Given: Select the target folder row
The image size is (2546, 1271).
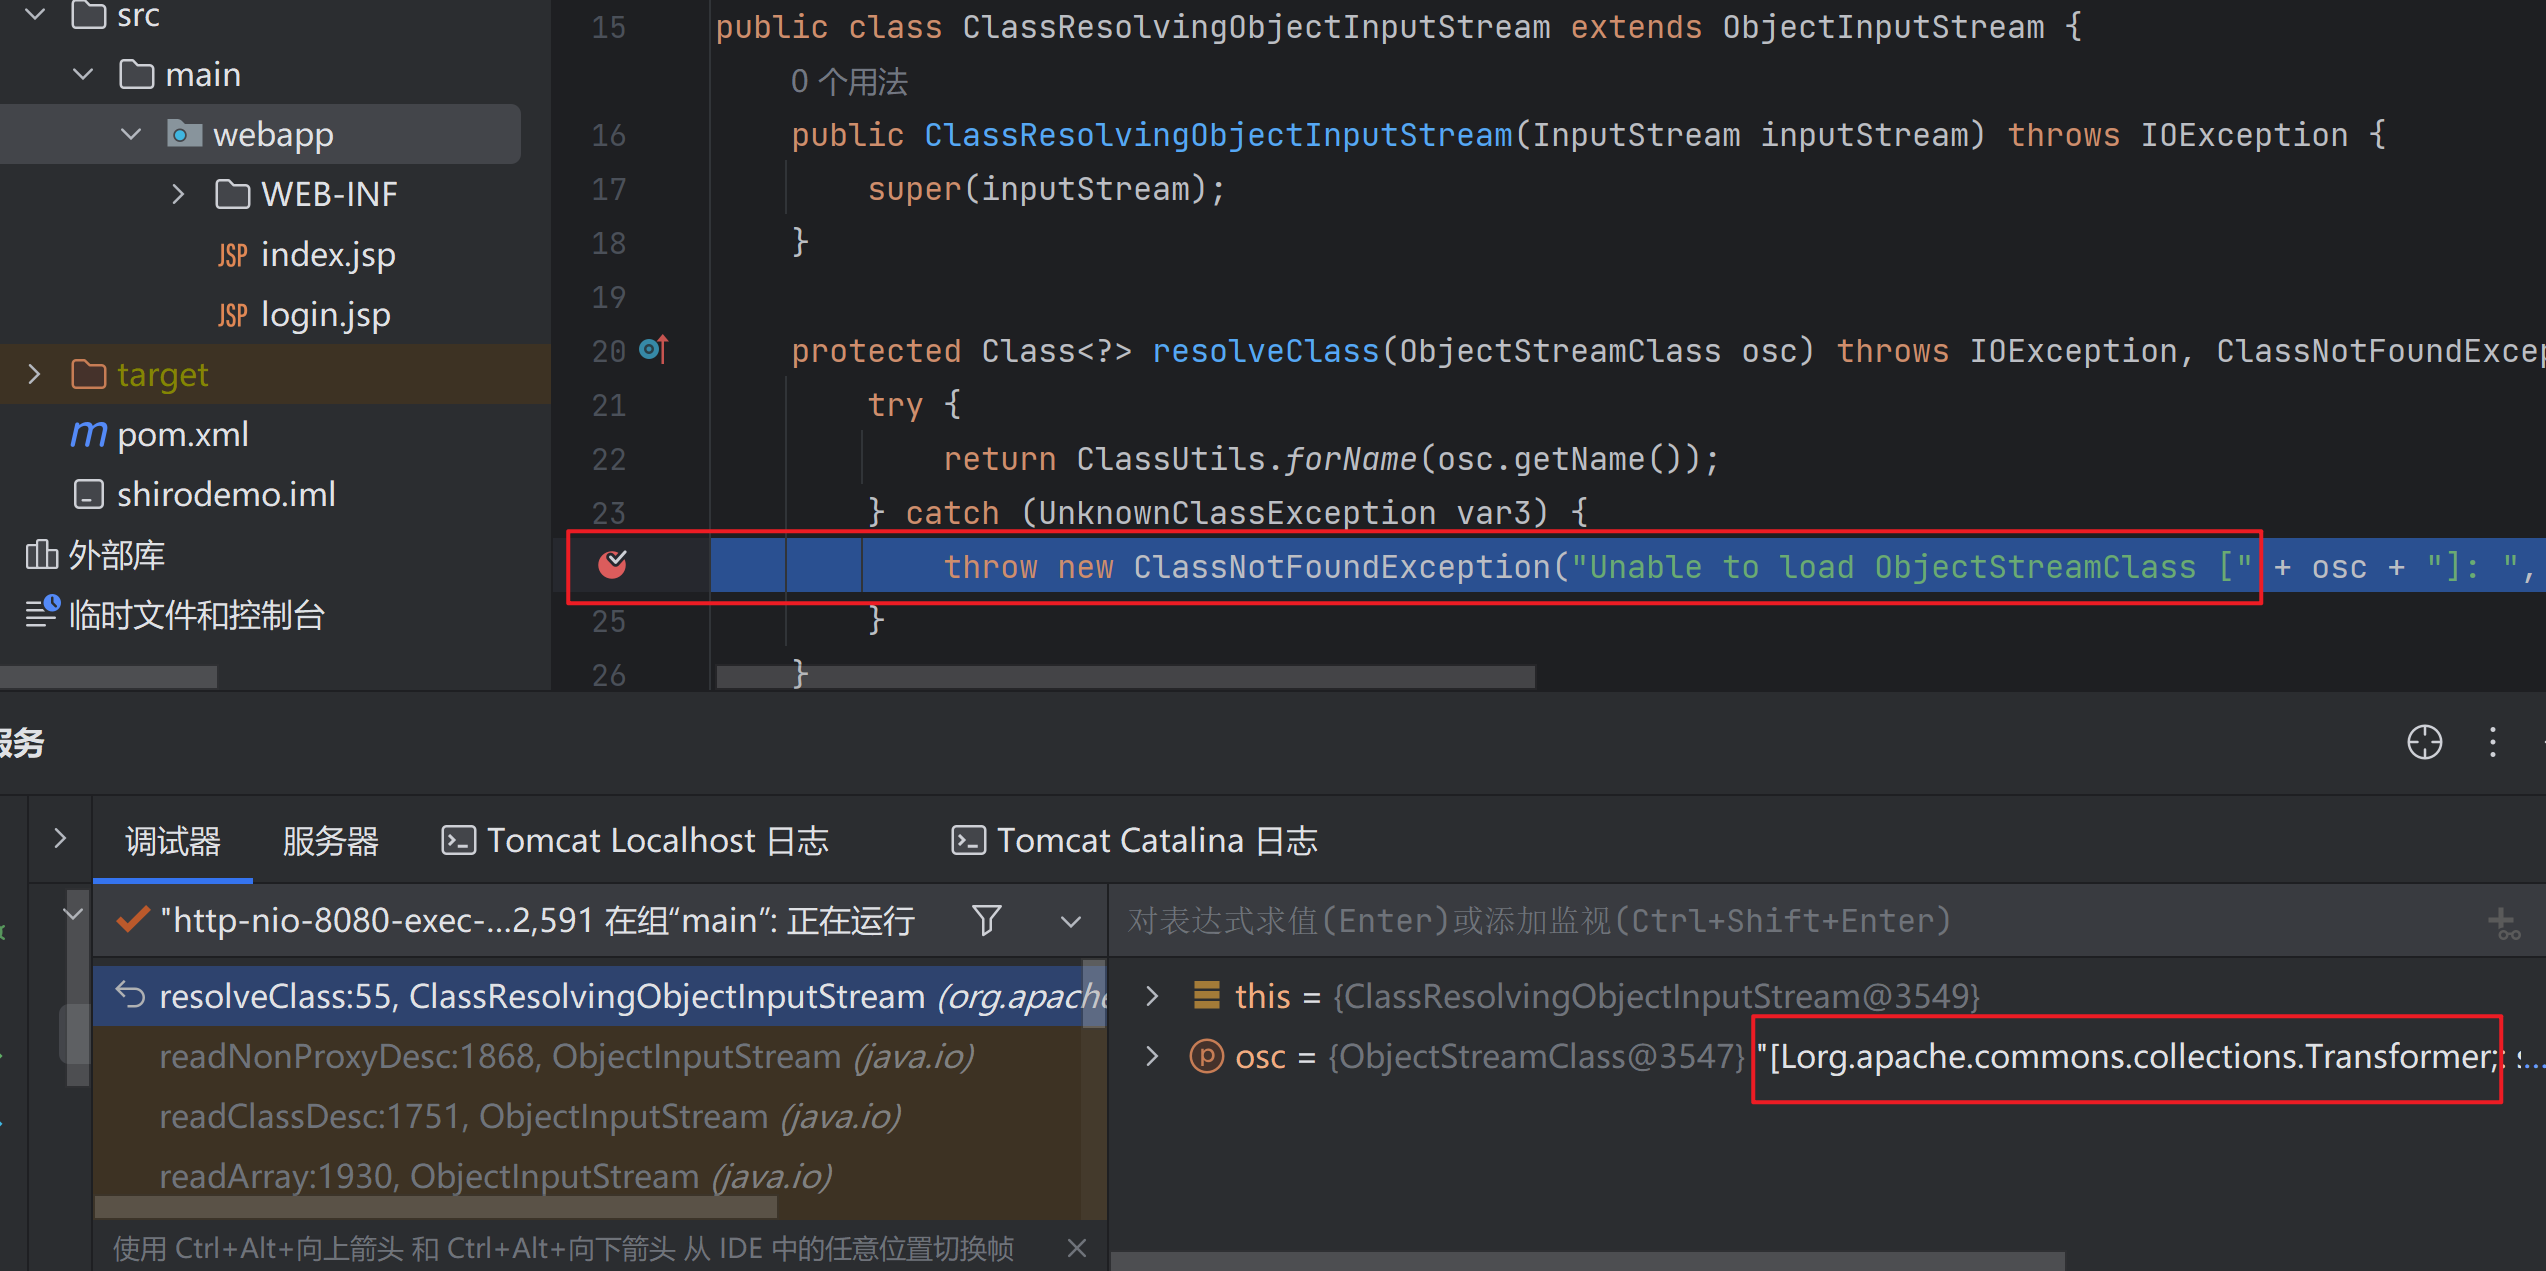Looking at the screenshot, I should tap(275, 374).
